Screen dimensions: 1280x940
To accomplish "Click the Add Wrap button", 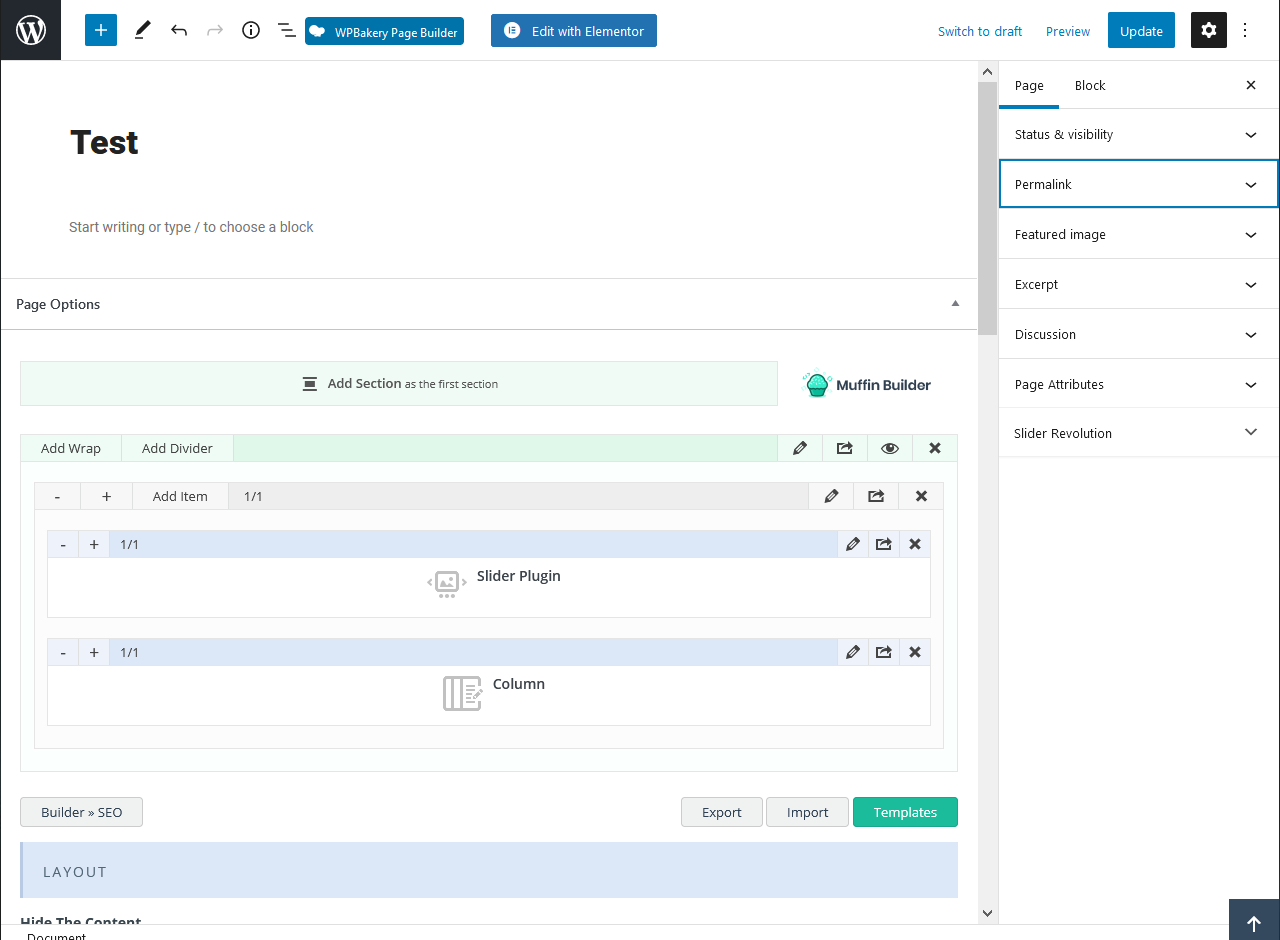I will [x=71, y=448].
